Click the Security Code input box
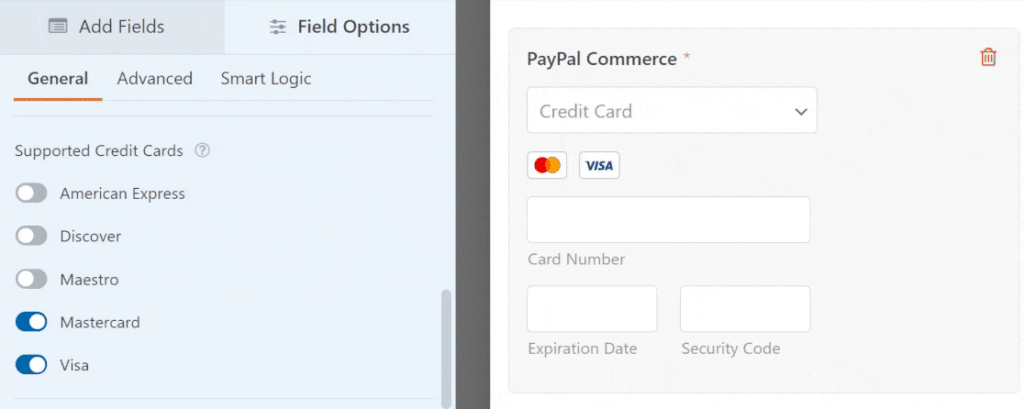The height and width of the screenshot is (409, 1024). (x=744, y=308)
